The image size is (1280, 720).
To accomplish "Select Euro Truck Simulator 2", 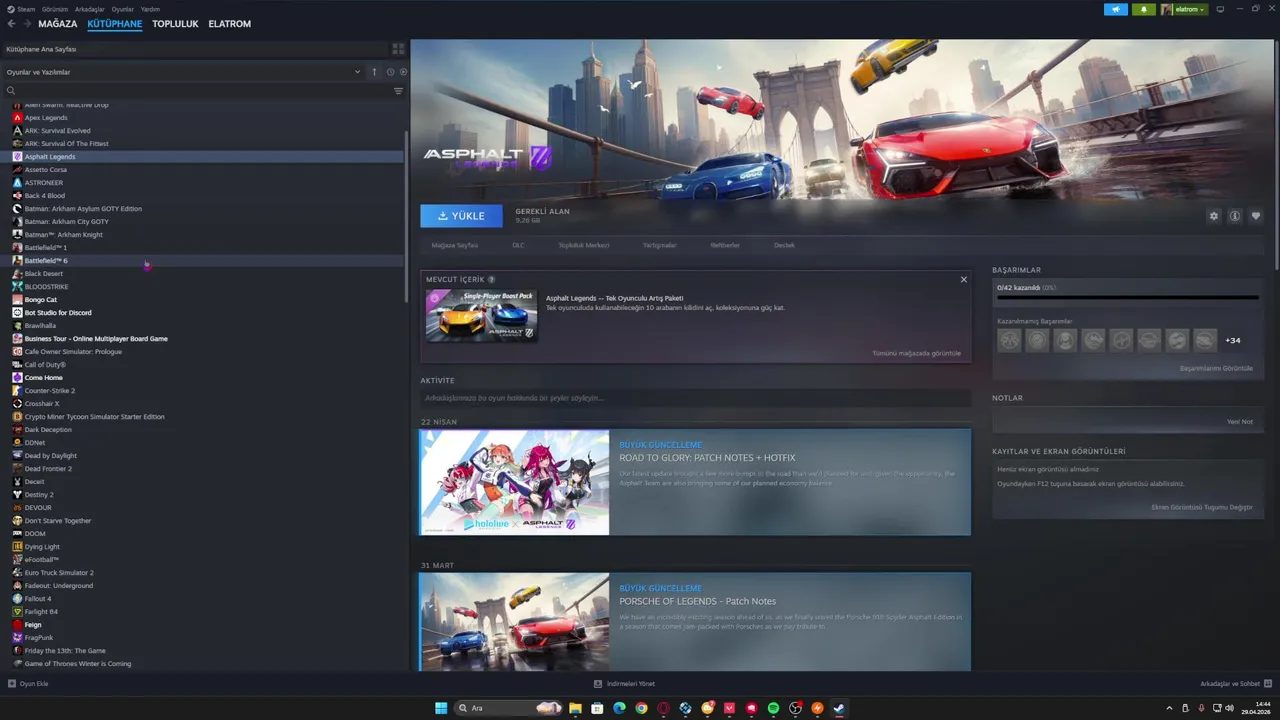I will coord(59,573).
